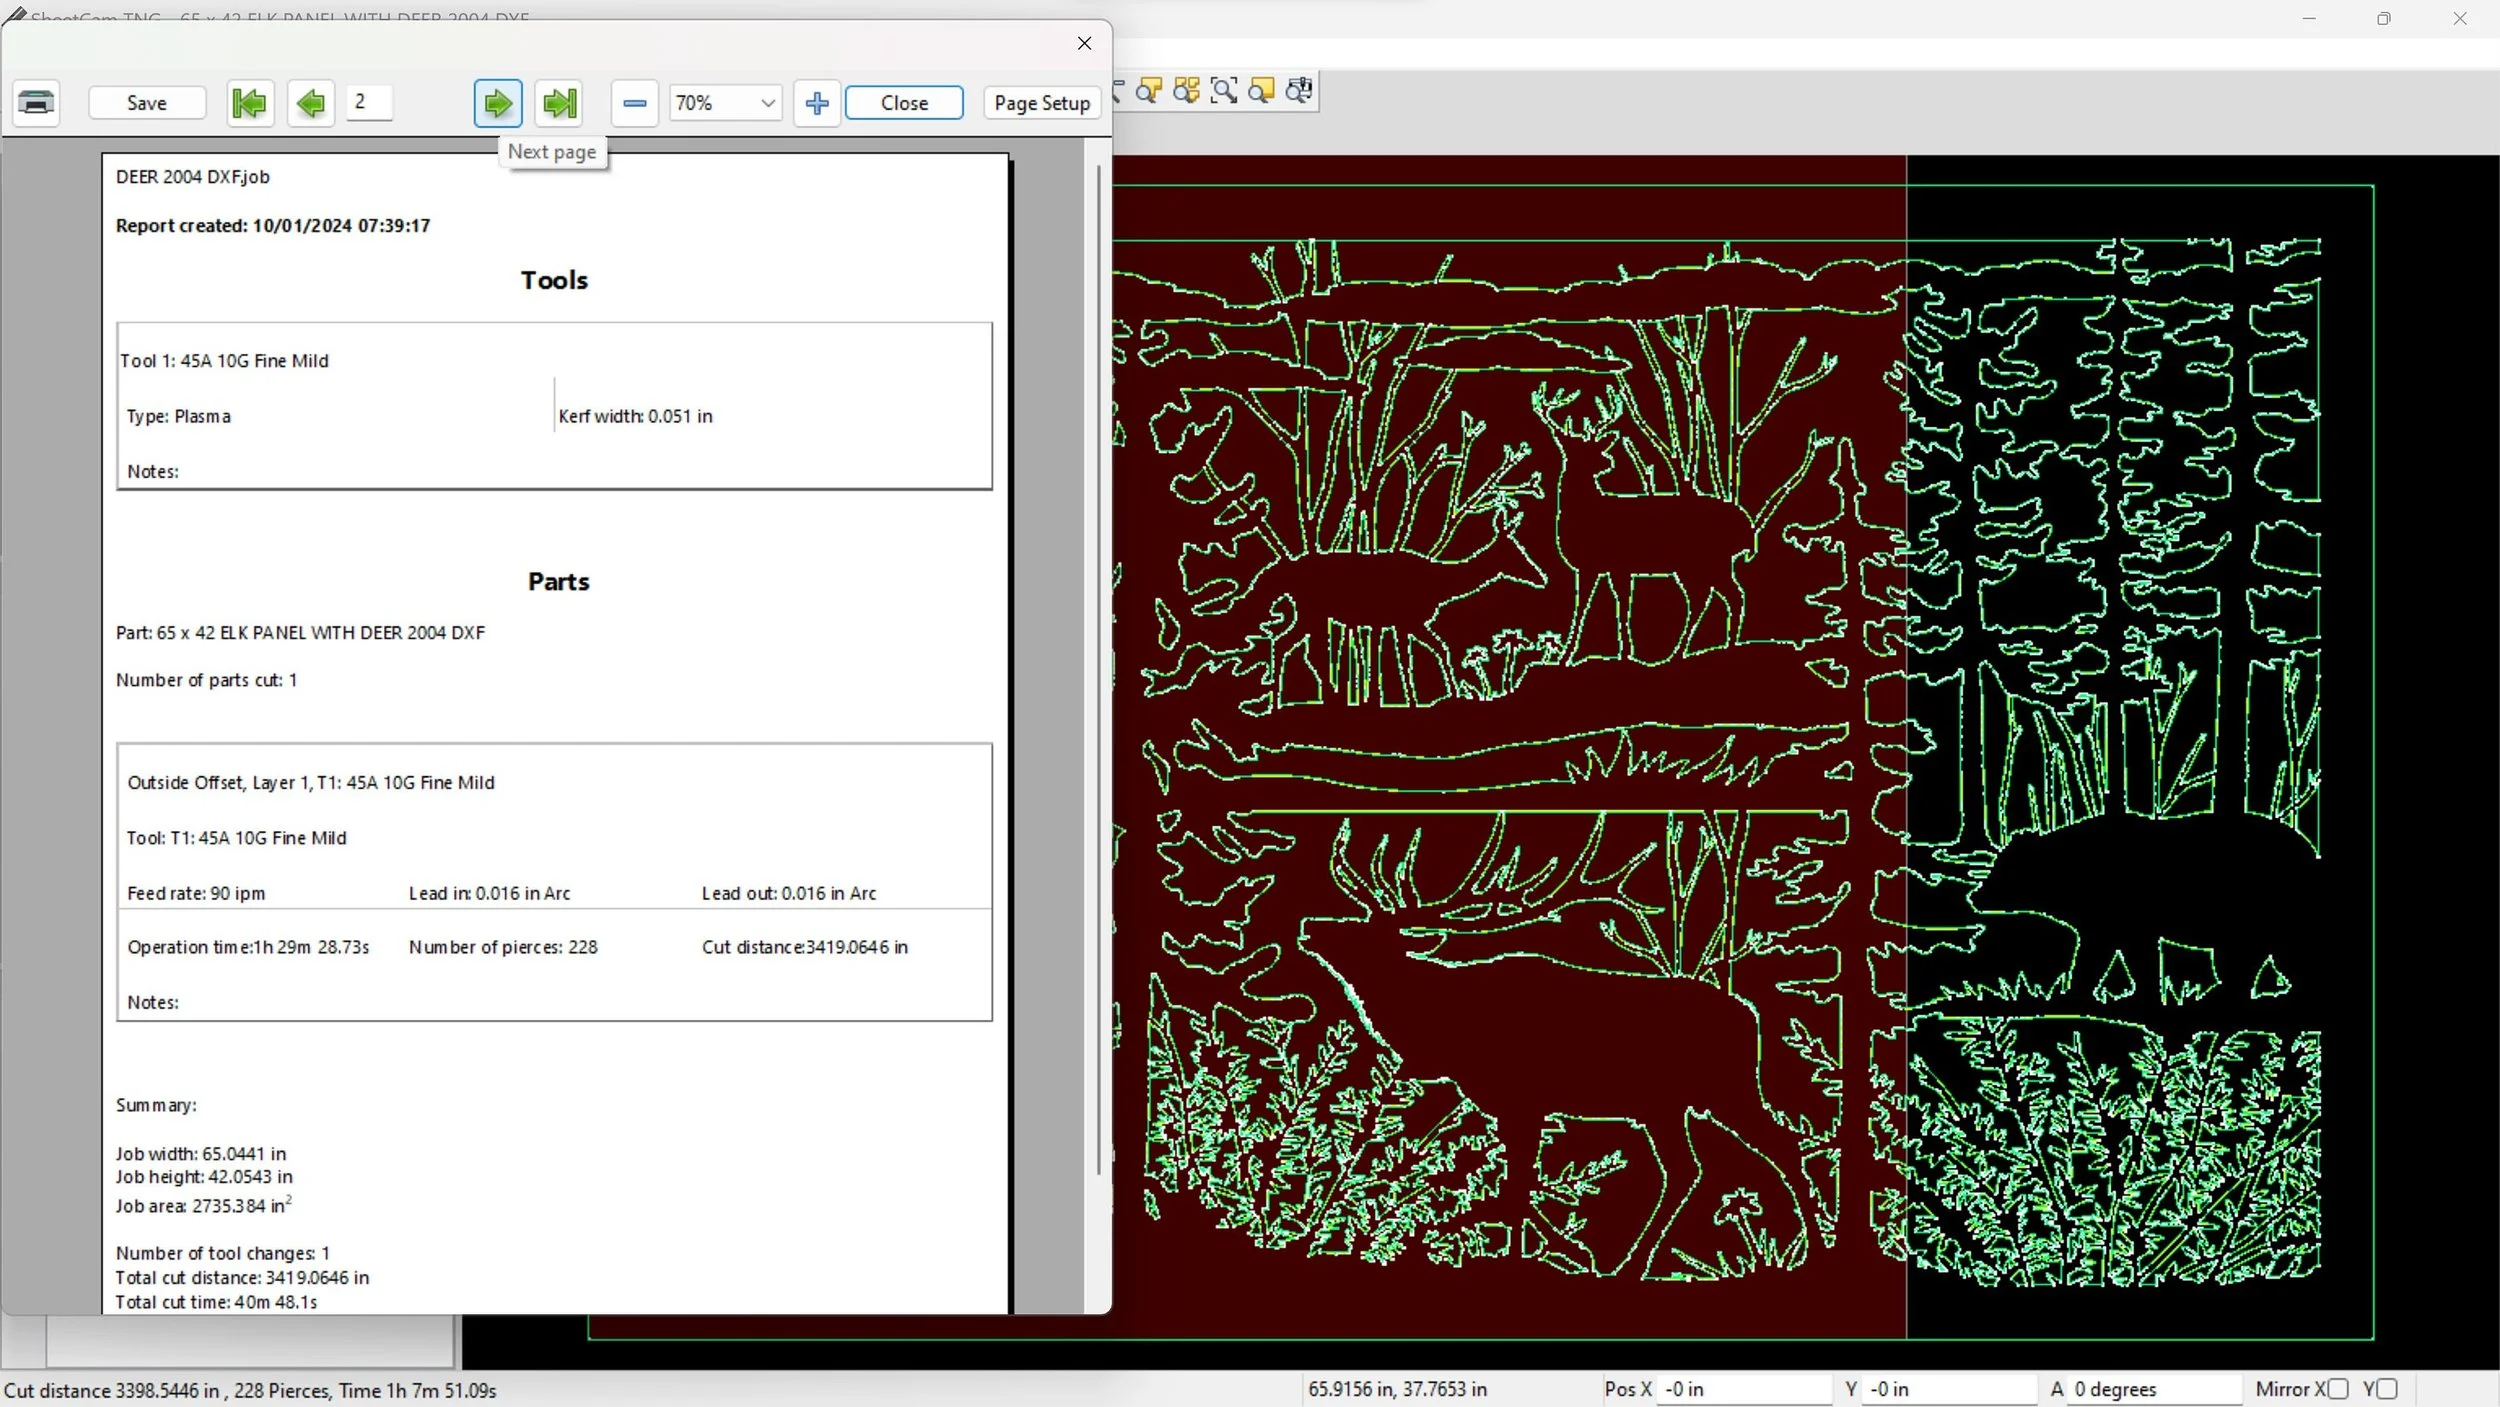The width and height of the screenshot is (2500, 1407).
Task: Click the report preview vertical scrollbar
Action: 1098,670
